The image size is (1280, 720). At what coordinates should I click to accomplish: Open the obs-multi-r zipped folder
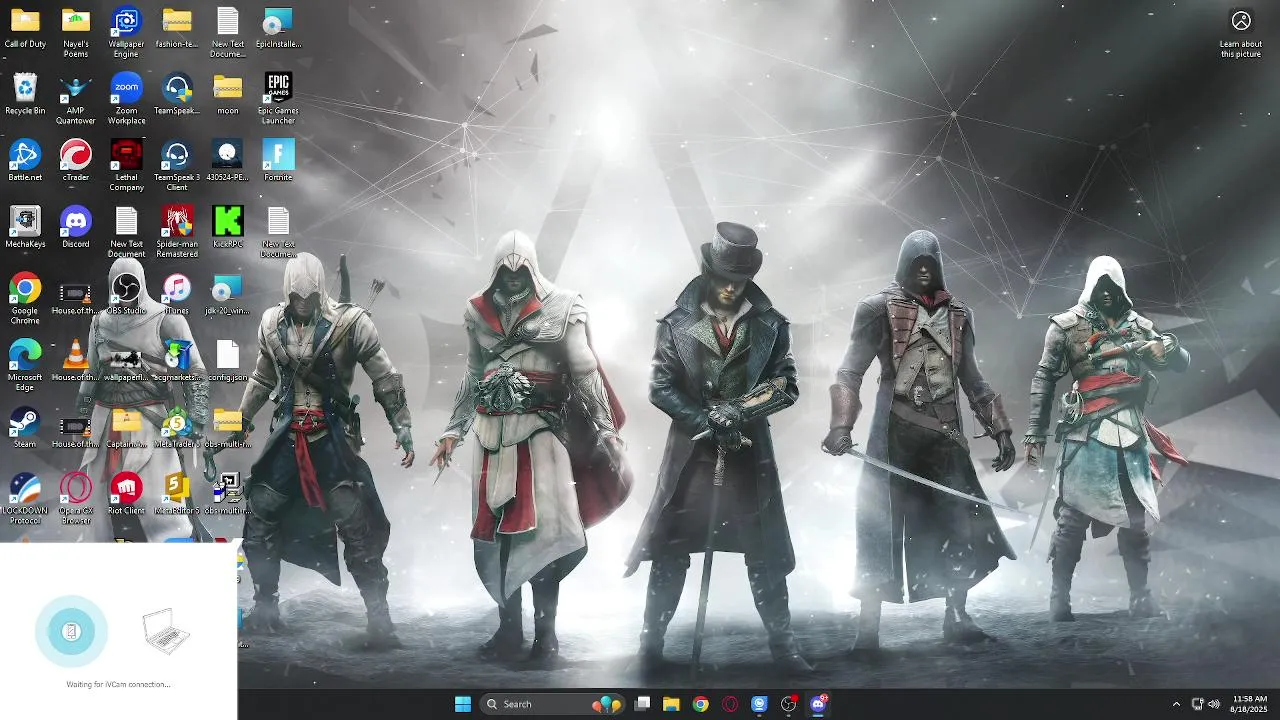point(228,427)
